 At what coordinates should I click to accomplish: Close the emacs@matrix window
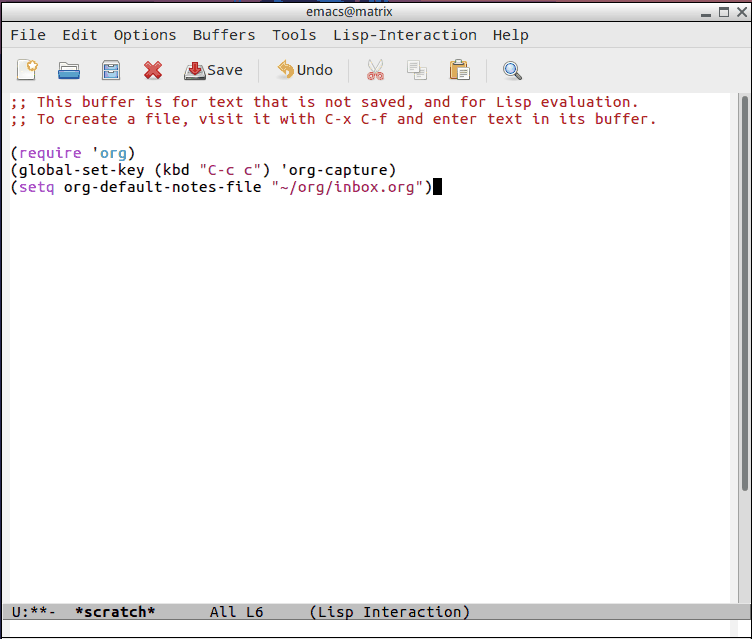click(742, 12)
